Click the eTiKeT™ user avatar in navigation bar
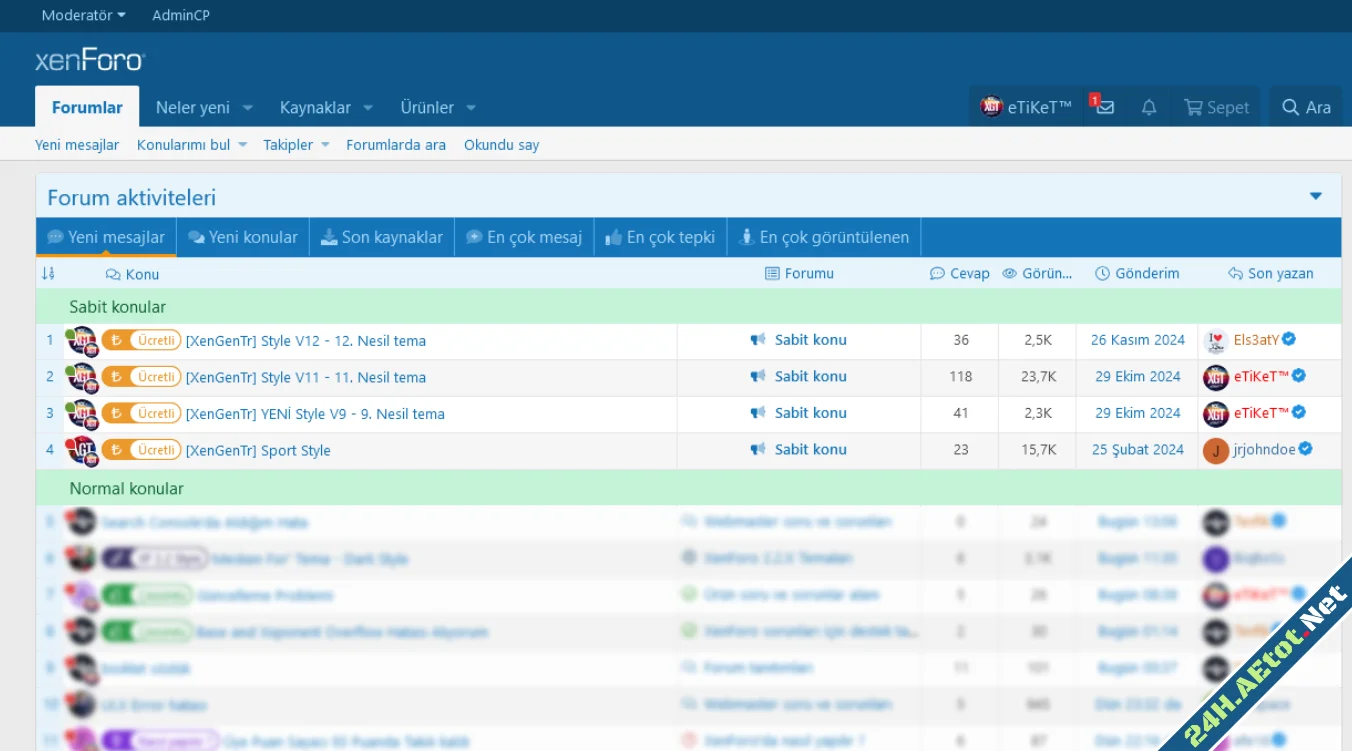This screenshot has width=1352, height=751. (991, 107)
